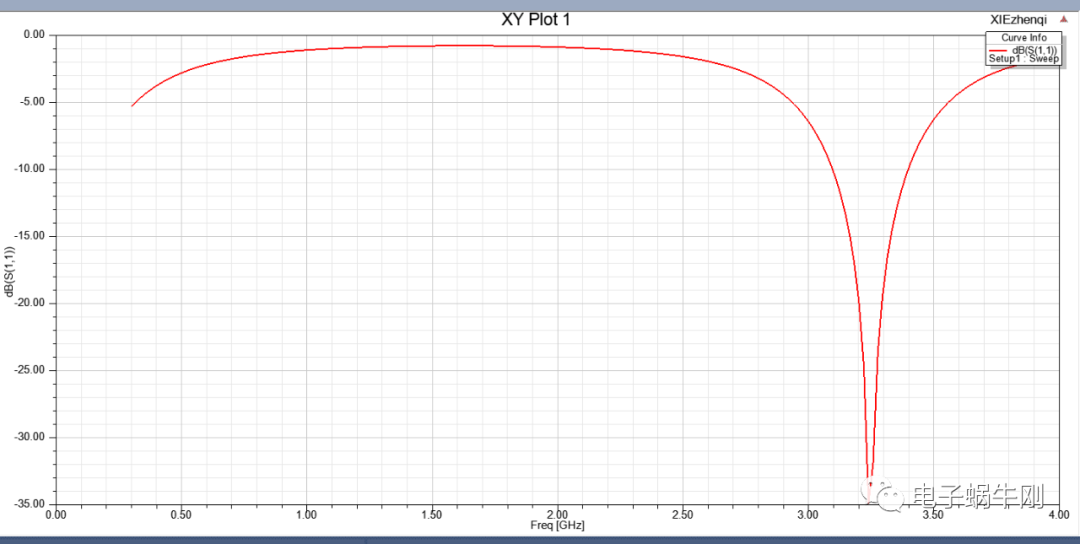
Task: Click the resonance dip minimum of the curve
Action: click(870, 485)
